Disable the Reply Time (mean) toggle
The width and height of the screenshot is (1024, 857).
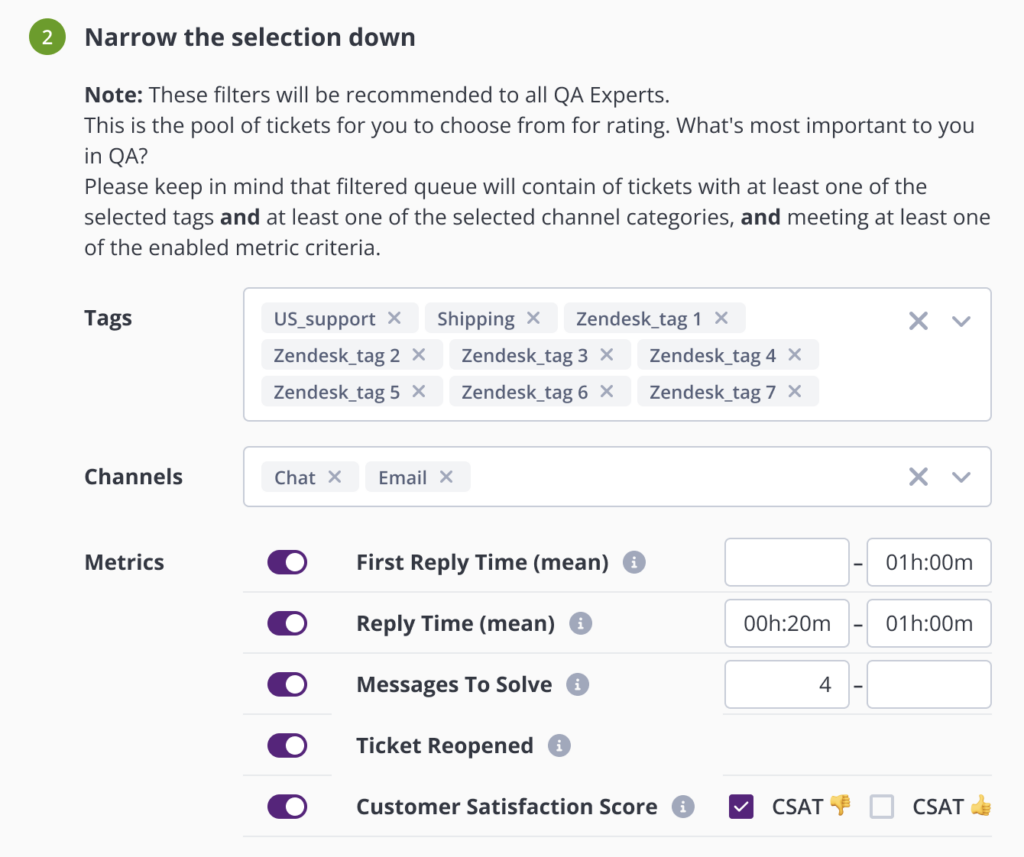click(x=287, y=623)
